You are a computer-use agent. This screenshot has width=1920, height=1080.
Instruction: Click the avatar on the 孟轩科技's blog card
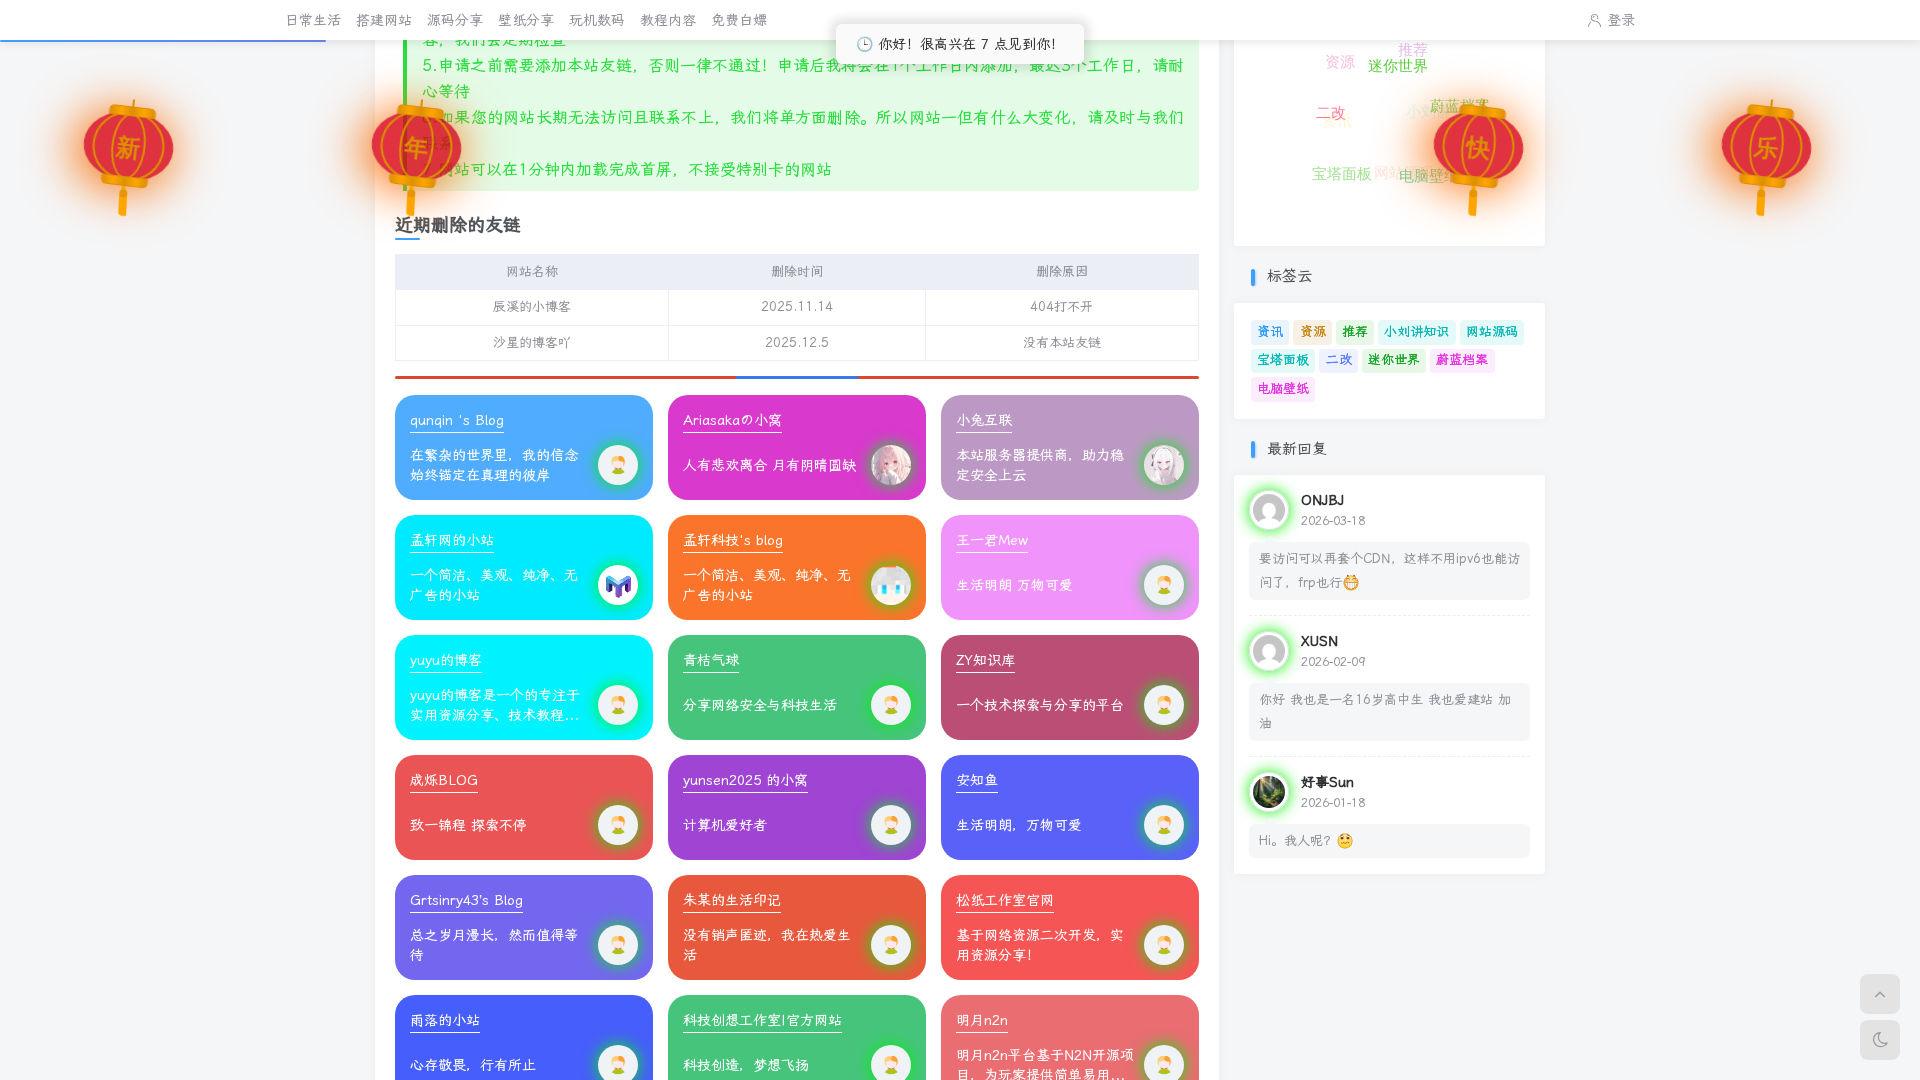(x=890, y=585)
